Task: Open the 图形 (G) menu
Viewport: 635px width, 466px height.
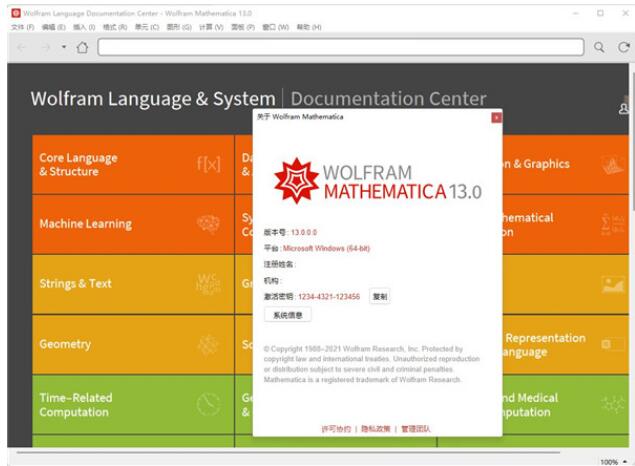Action: click(x=179, y=27)
